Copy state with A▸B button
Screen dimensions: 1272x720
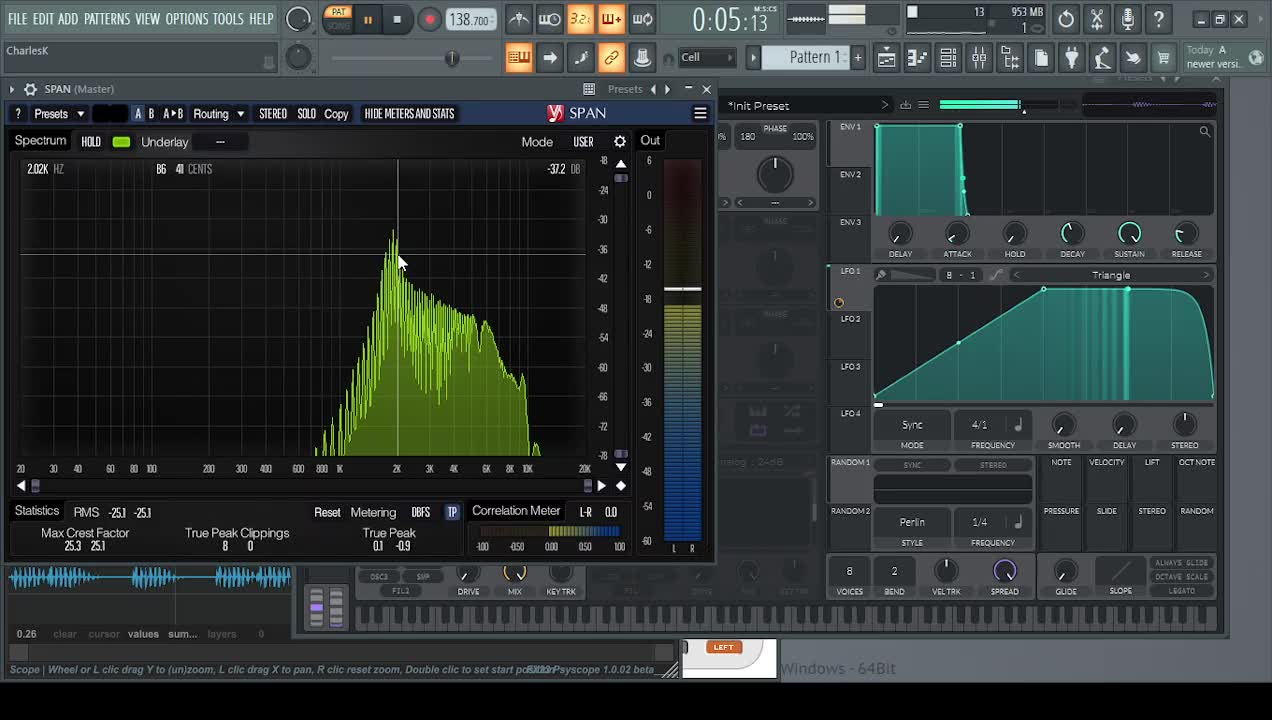coord(173,114)
